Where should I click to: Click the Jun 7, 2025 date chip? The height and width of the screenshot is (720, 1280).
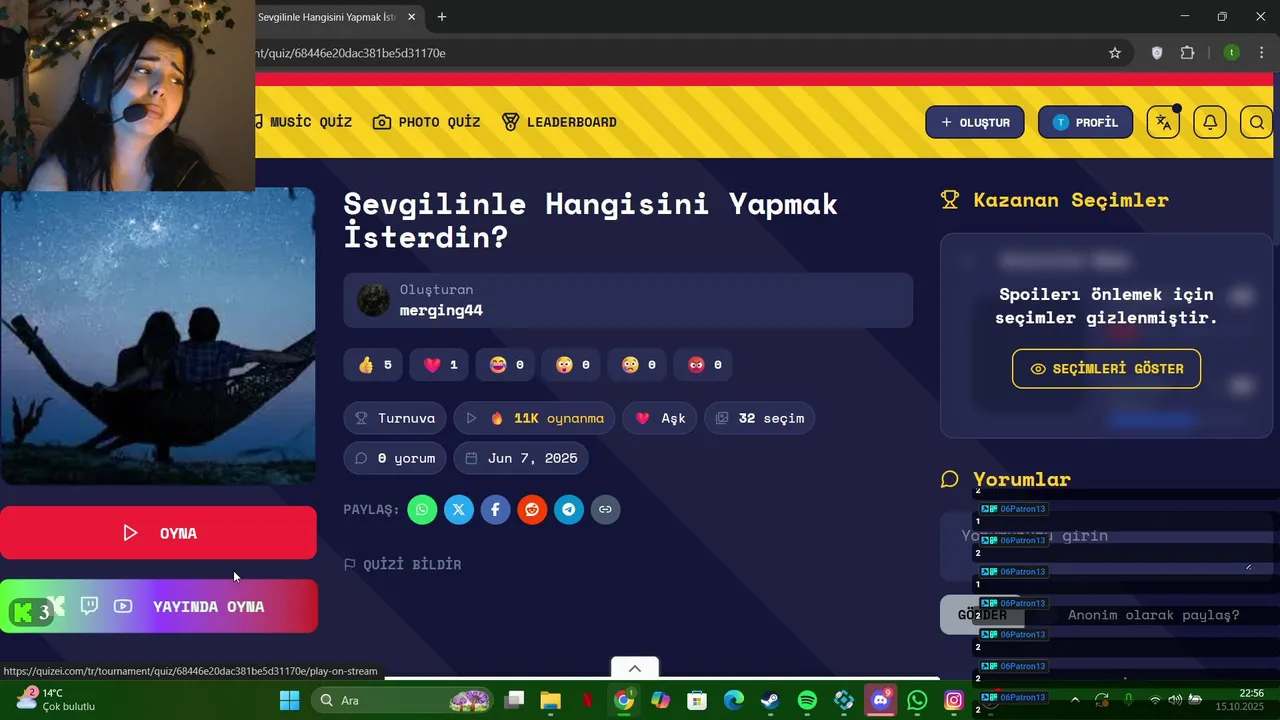coord(521,458)
